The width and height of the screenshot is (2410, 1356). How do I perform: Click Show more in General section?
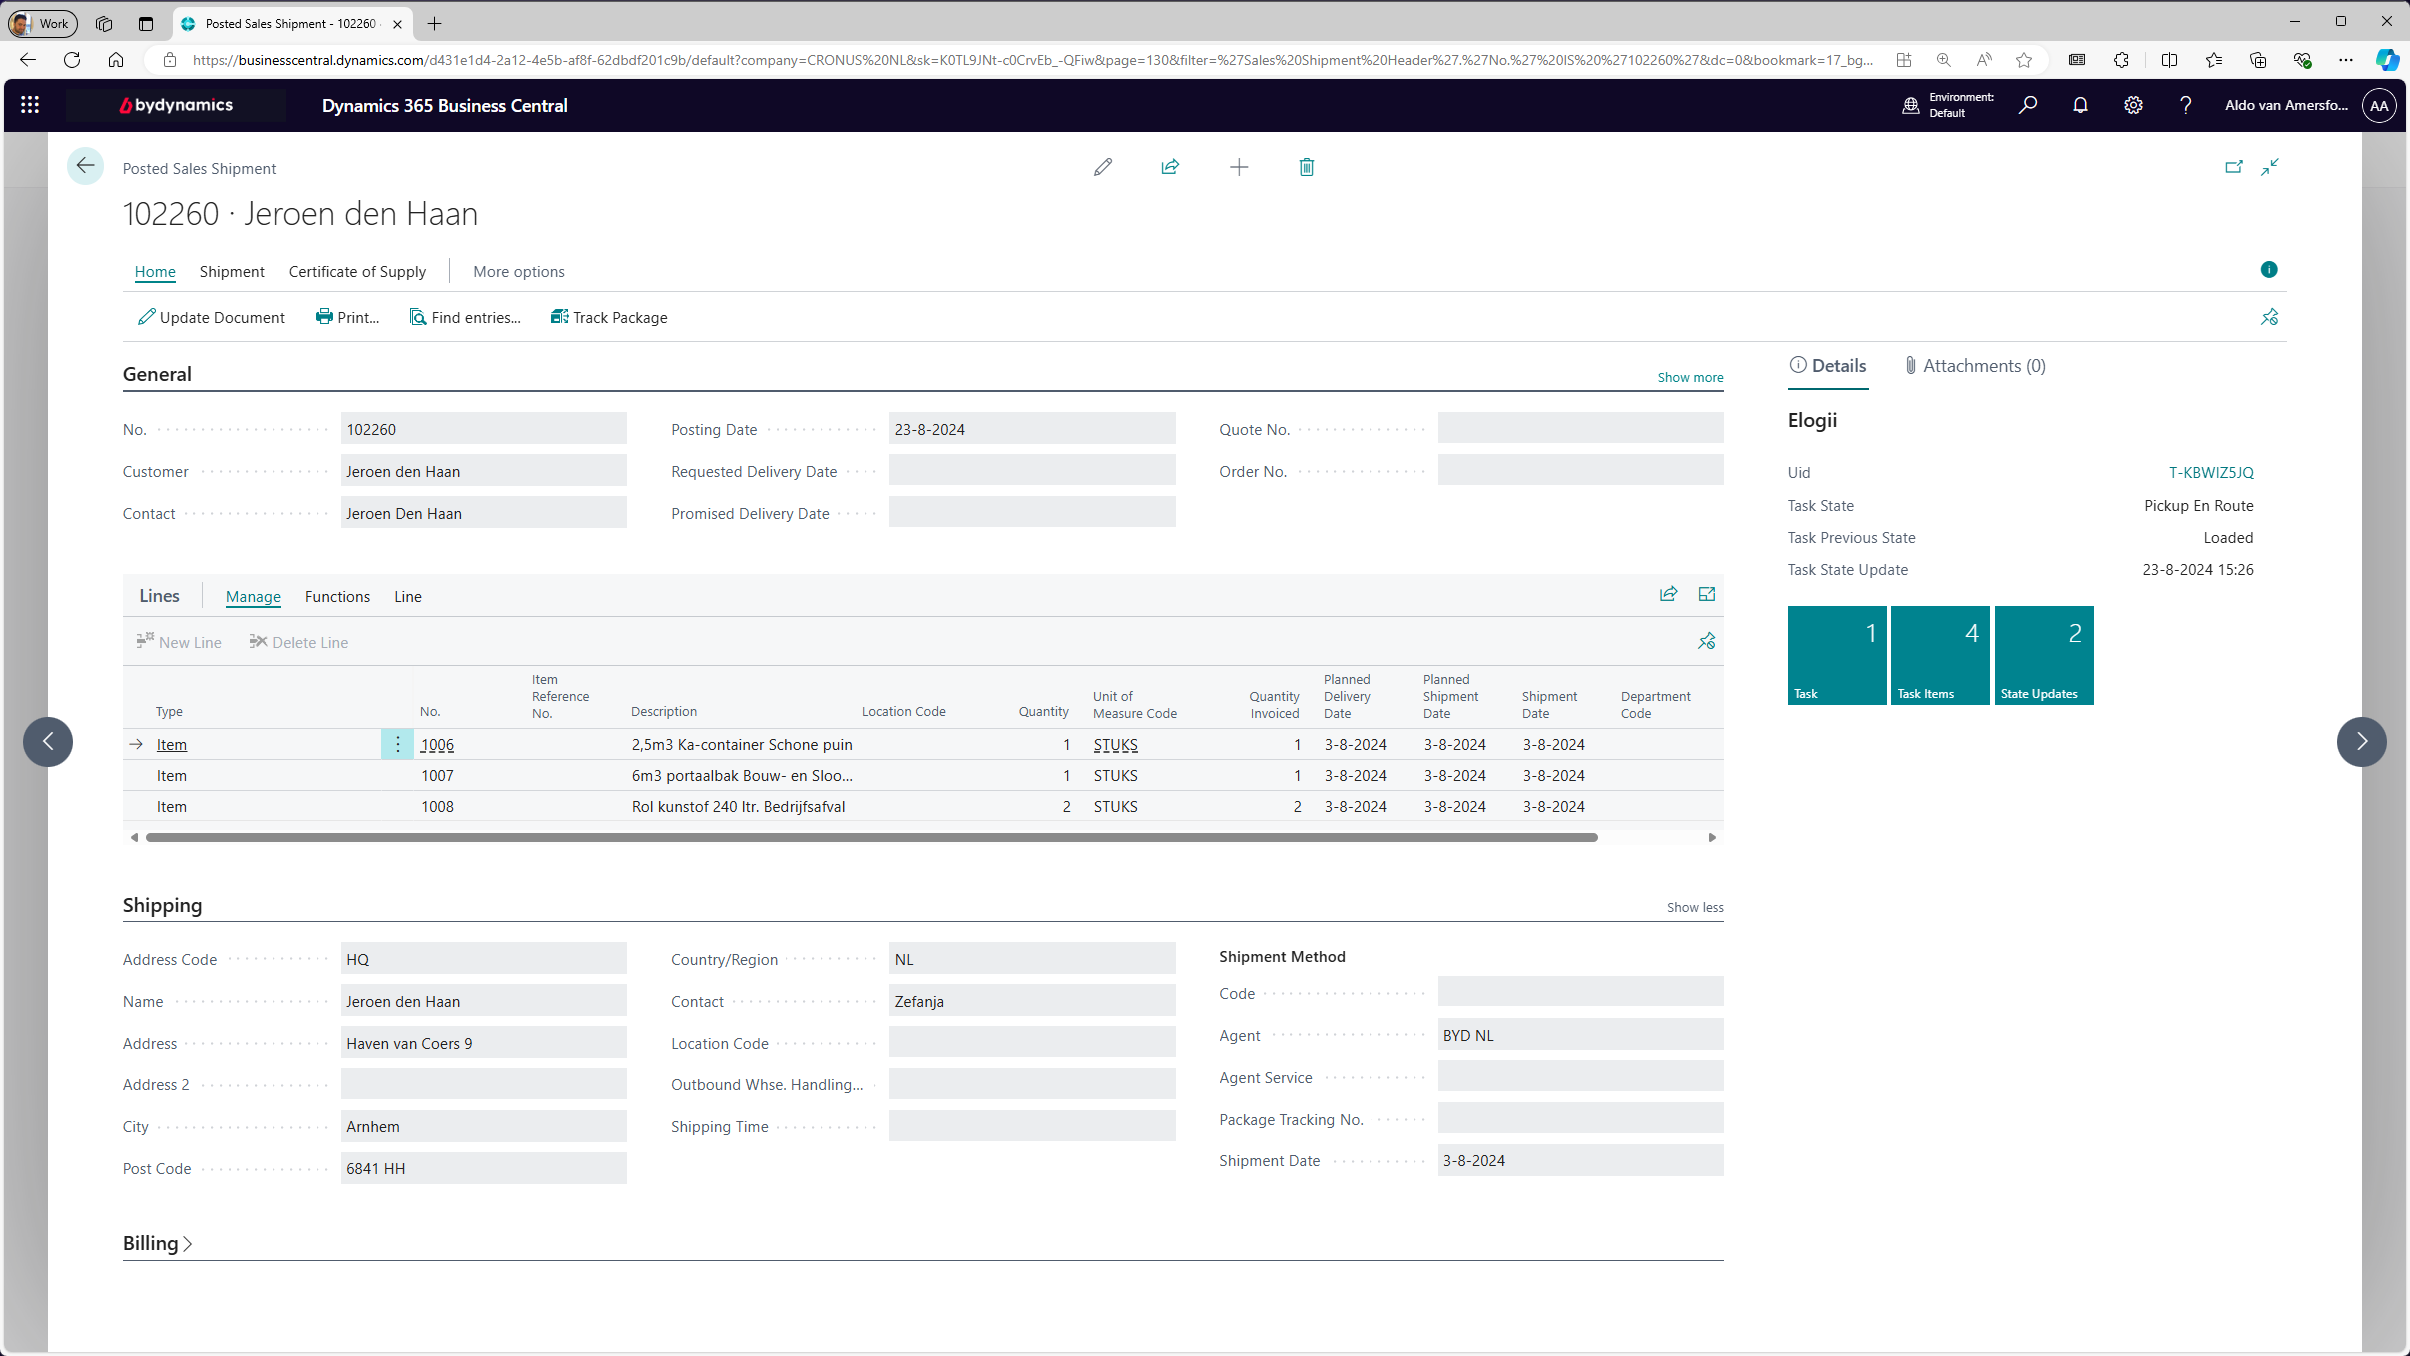click(x=1689, y=377)
